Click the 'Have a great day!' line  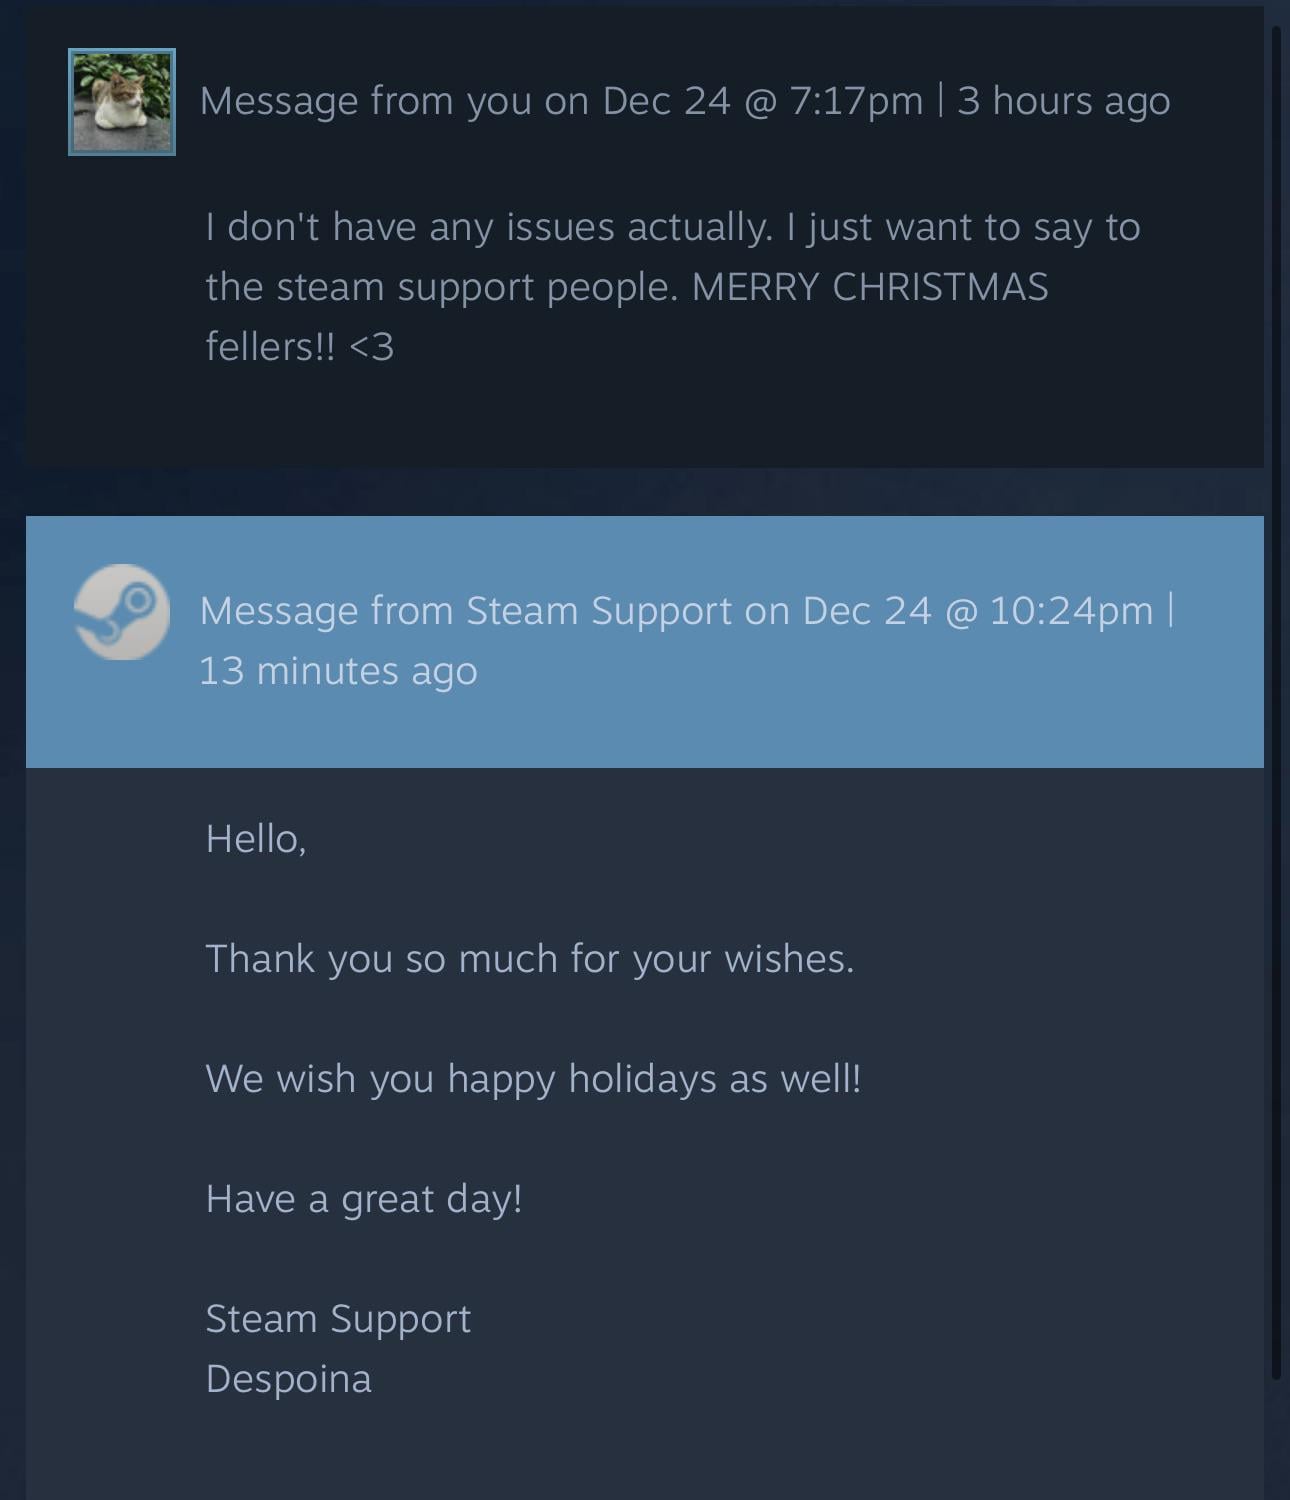[x=364, y=1199]
